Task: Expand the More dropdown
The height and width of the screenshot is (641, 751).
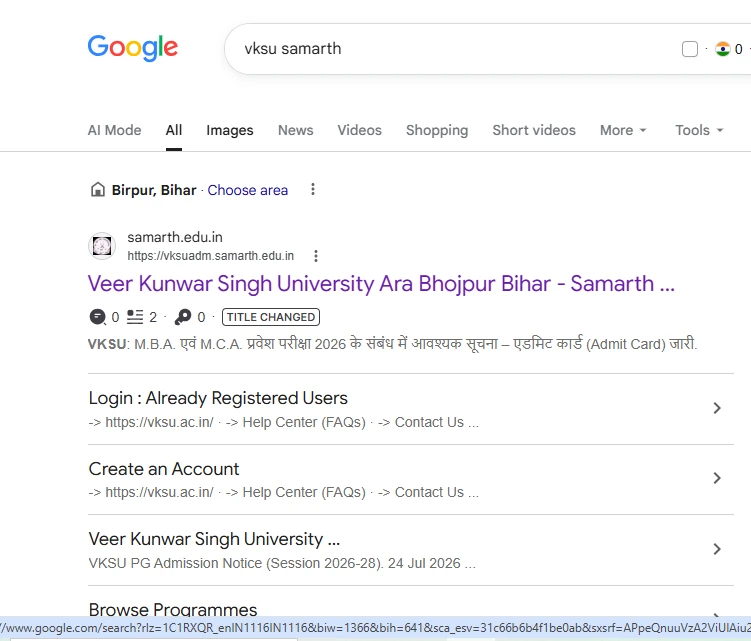Action: (x=623, y=130)
